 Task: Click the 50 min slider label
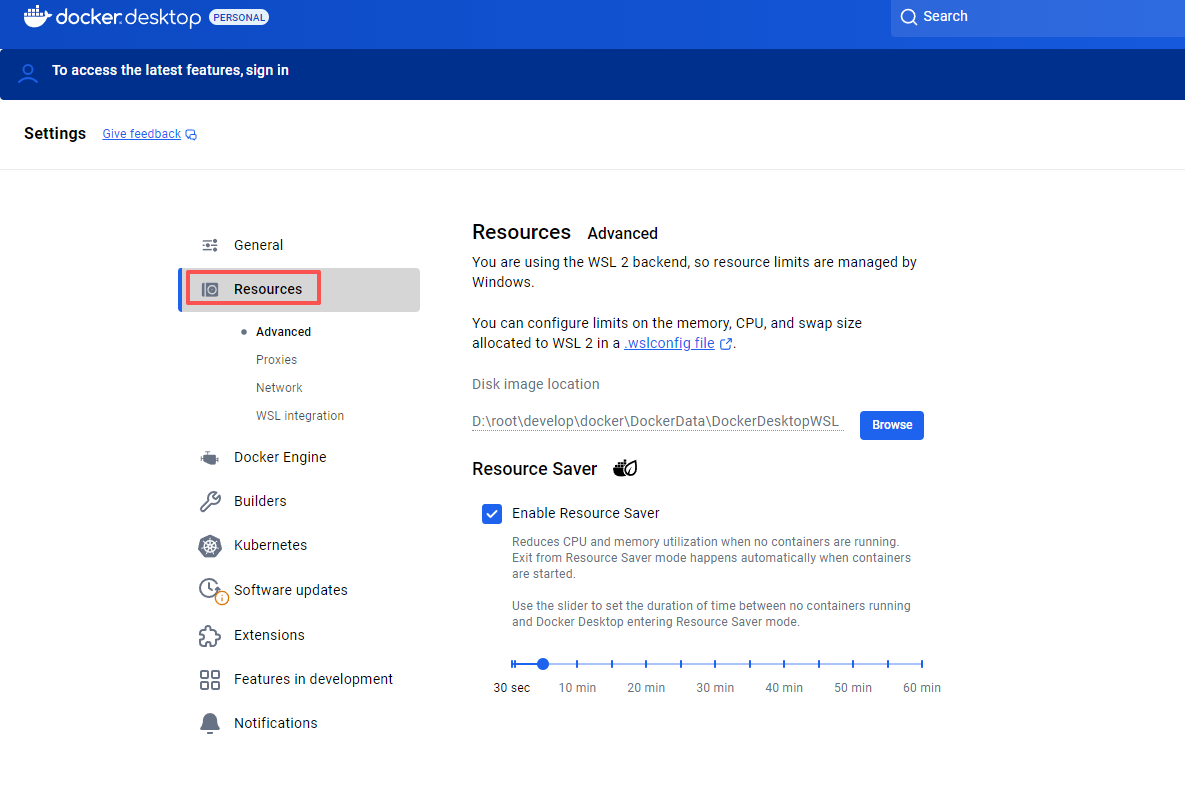pos(852,688)
